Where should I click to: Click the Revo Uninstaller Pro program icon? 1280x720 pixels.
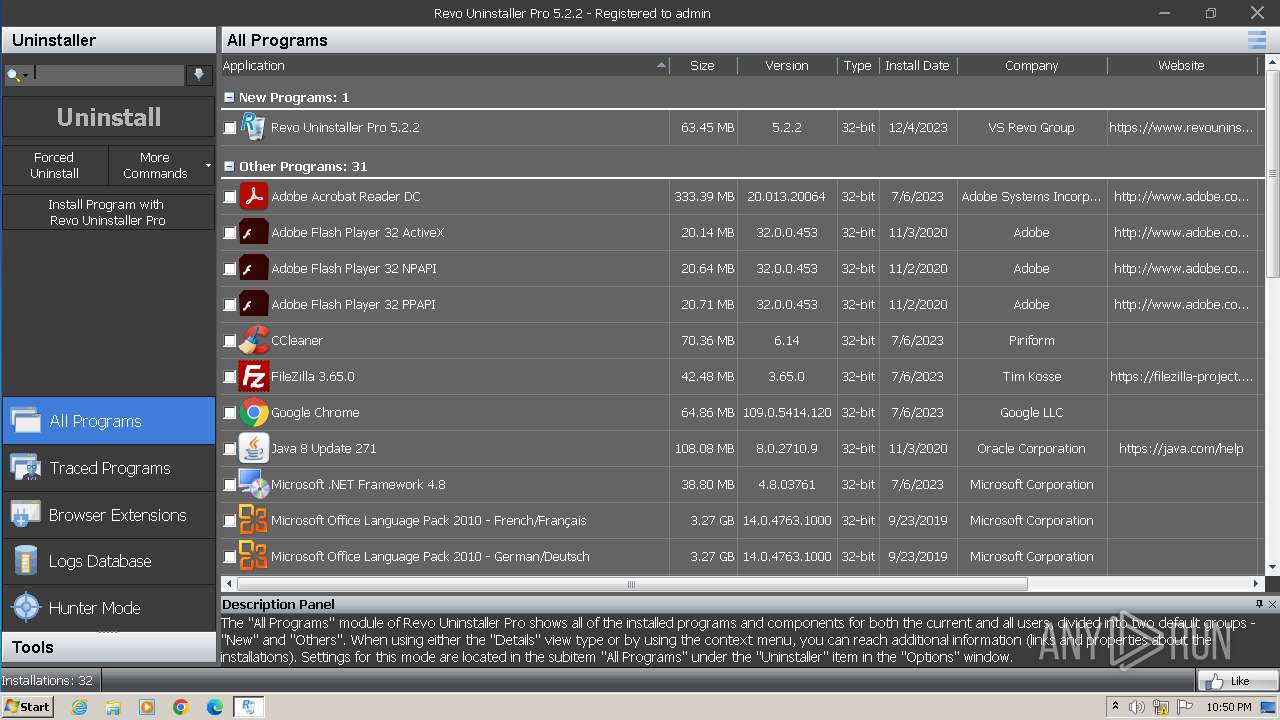click(x=253, y=127)
